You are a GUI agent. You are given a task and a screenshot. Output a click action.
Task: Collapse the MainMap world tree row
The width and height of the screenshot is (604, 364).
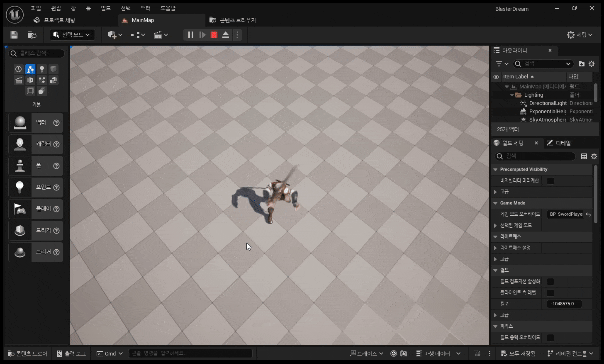click(x=507, y=87)
